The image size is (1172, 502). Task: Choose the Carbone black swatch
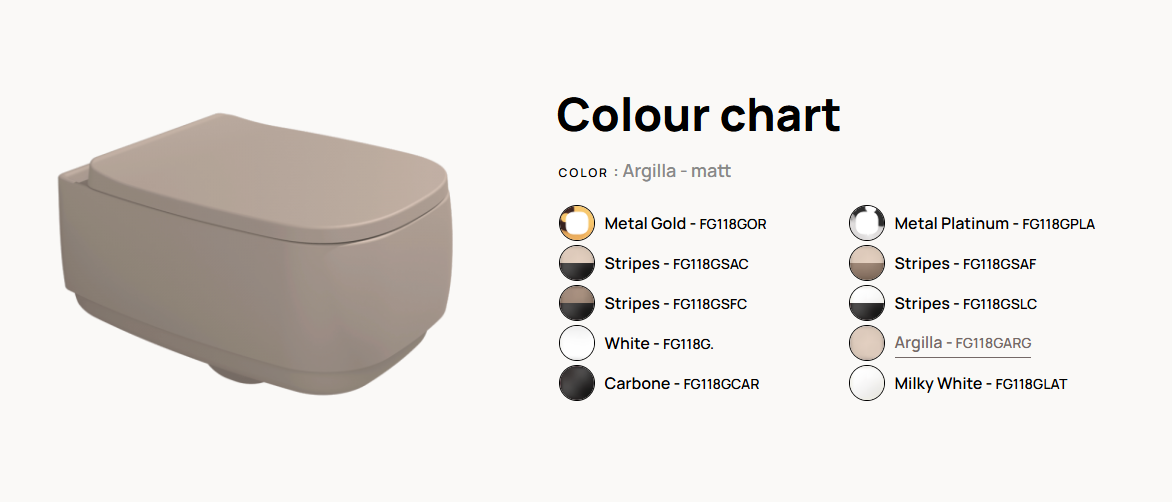pyautogui.click(x=576, y=383)
